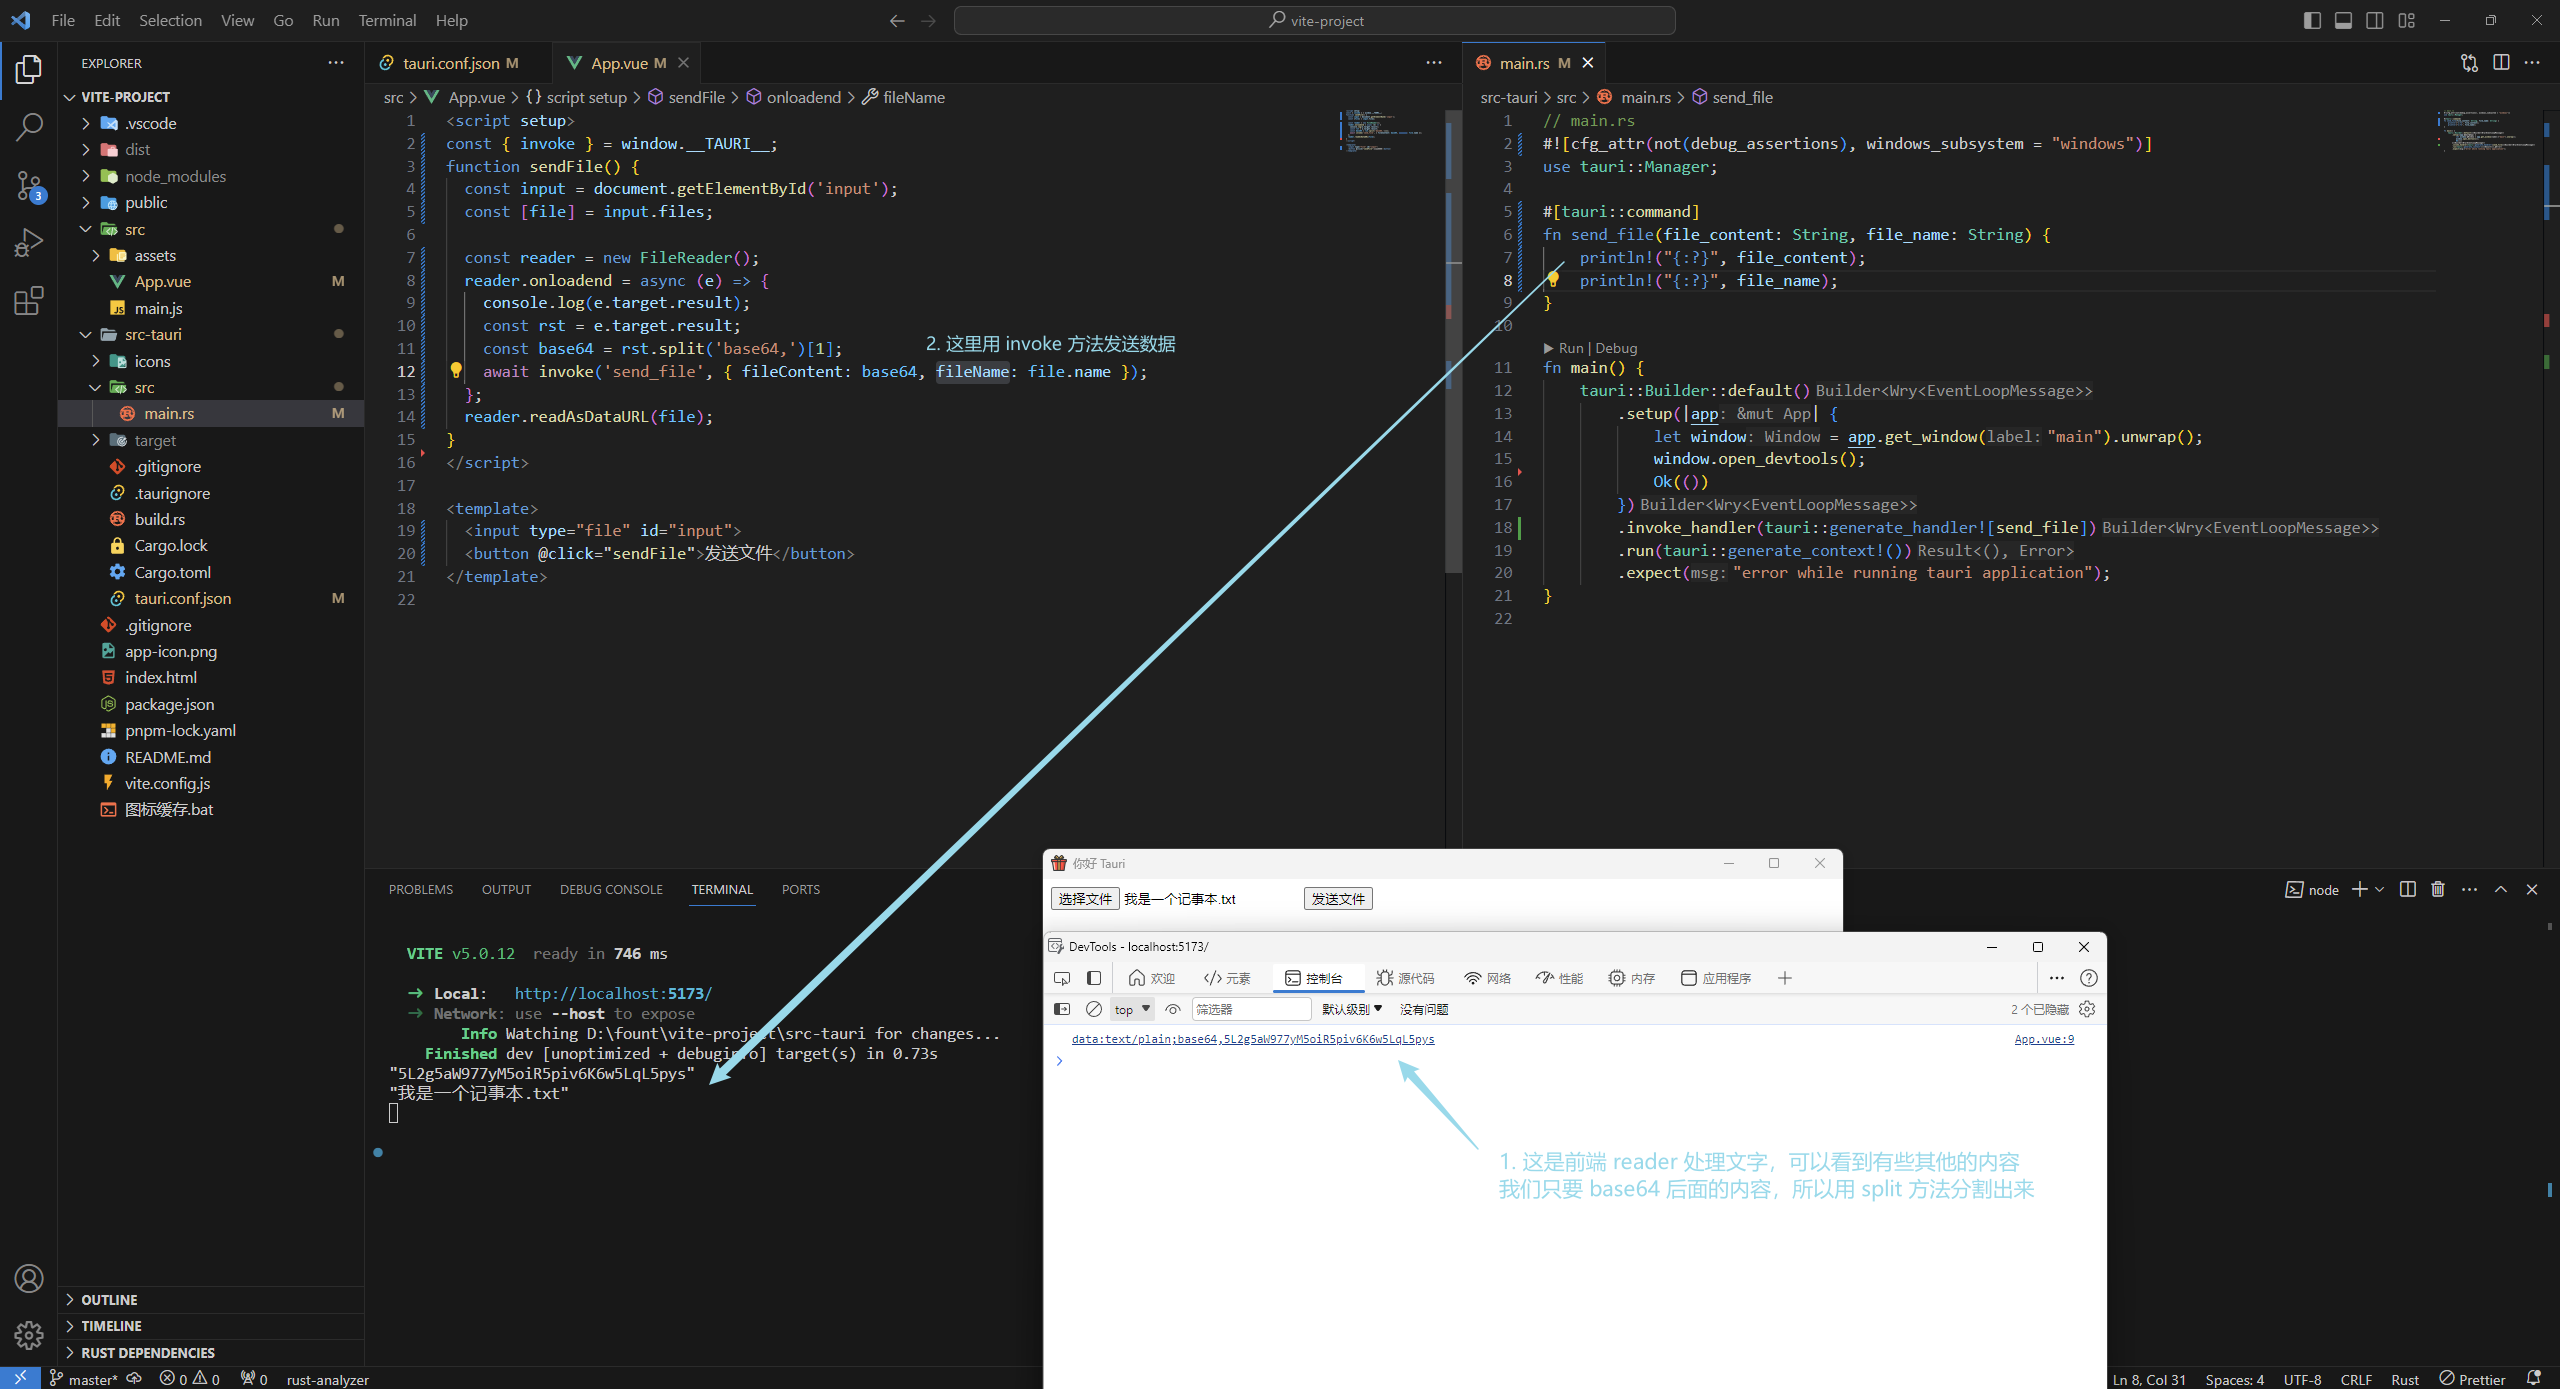Open the Run and Debug view

29,243
